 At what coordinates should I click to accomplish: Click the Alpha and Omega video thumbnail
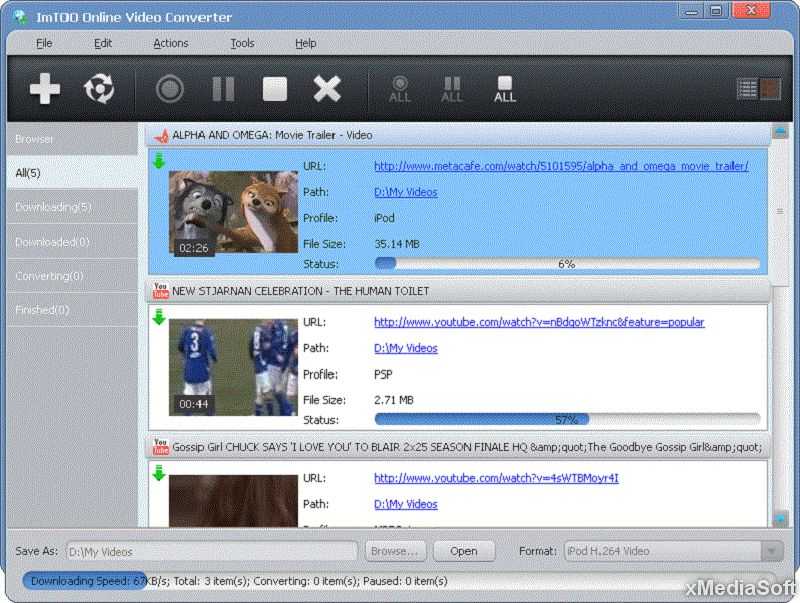pyautogui.click(x=233, y=212)
